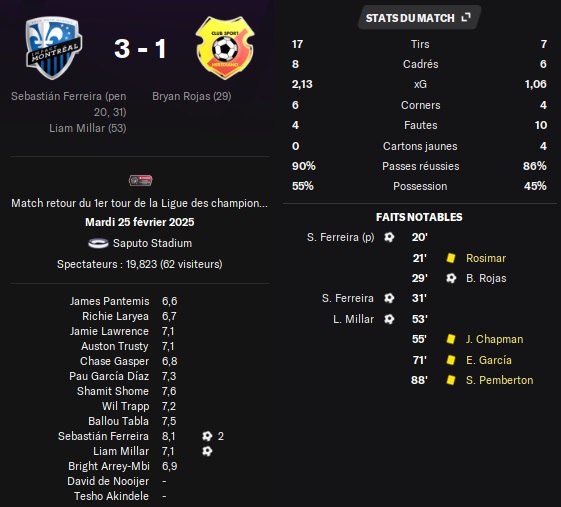Screen dimensions: 561x507
Task: Click yellow card icon beside J. Chapman
Action: (x=451, y=339)
